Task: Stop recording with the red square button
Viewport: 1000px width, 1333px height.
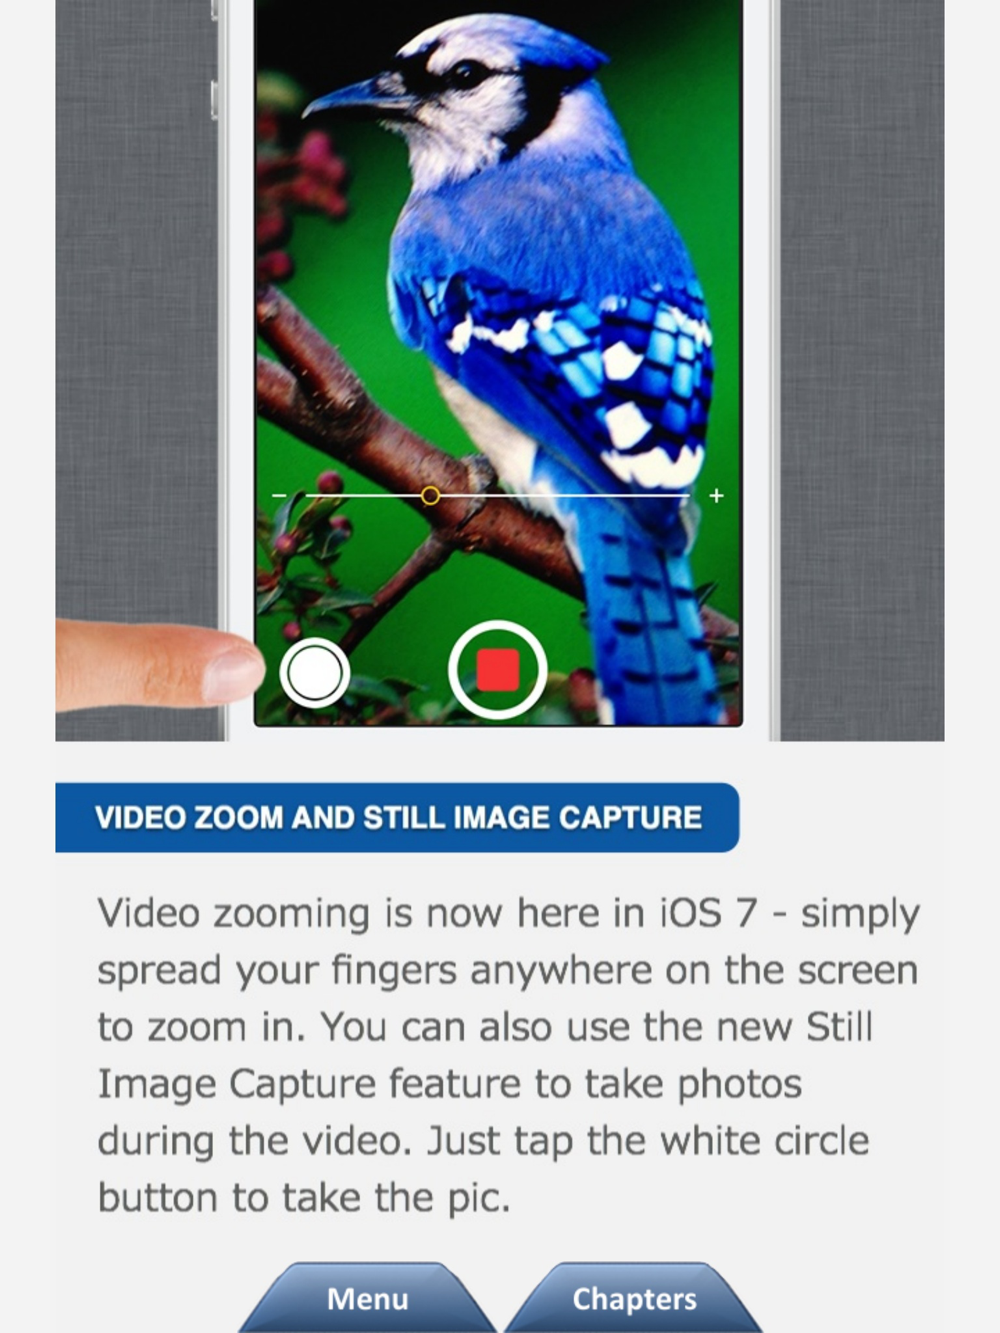Action: point(498,670)
